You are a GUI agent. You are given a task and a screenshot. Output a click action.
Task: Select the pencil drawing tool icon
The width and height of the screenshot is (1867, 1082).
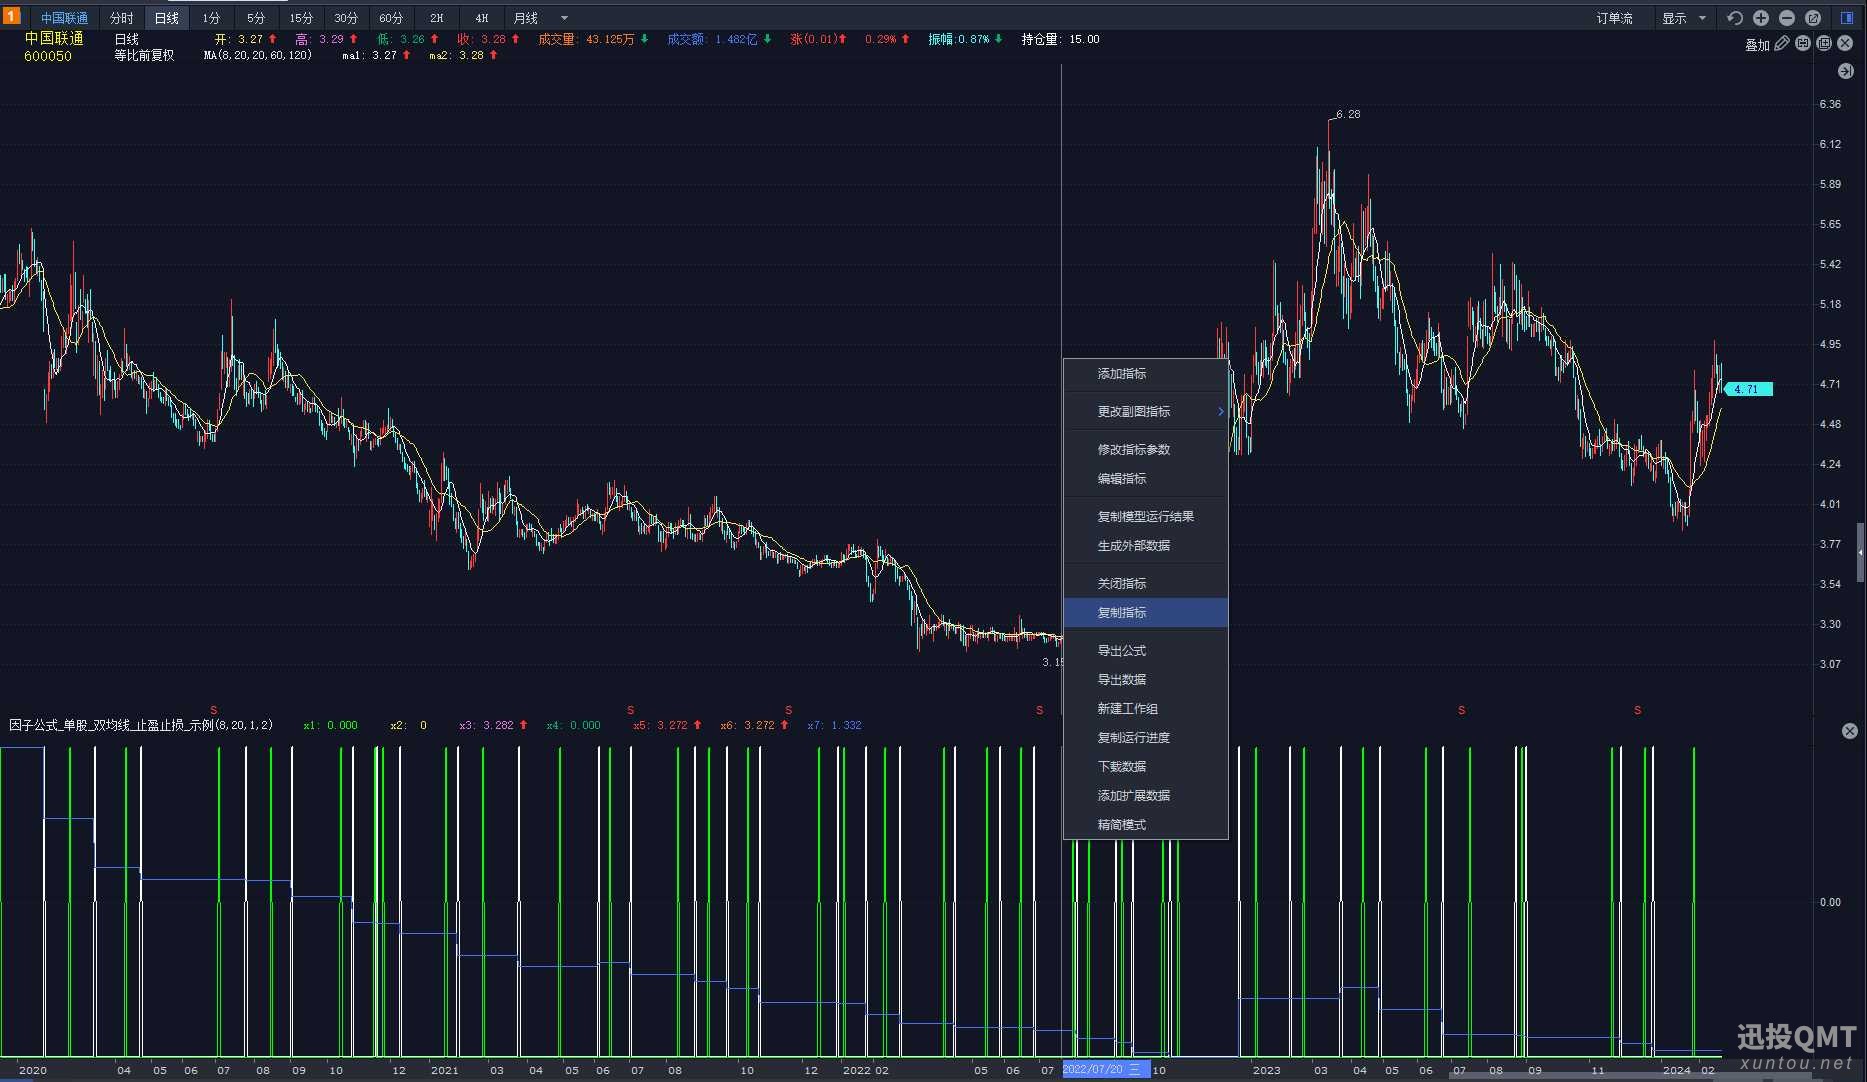[1782, 44]
